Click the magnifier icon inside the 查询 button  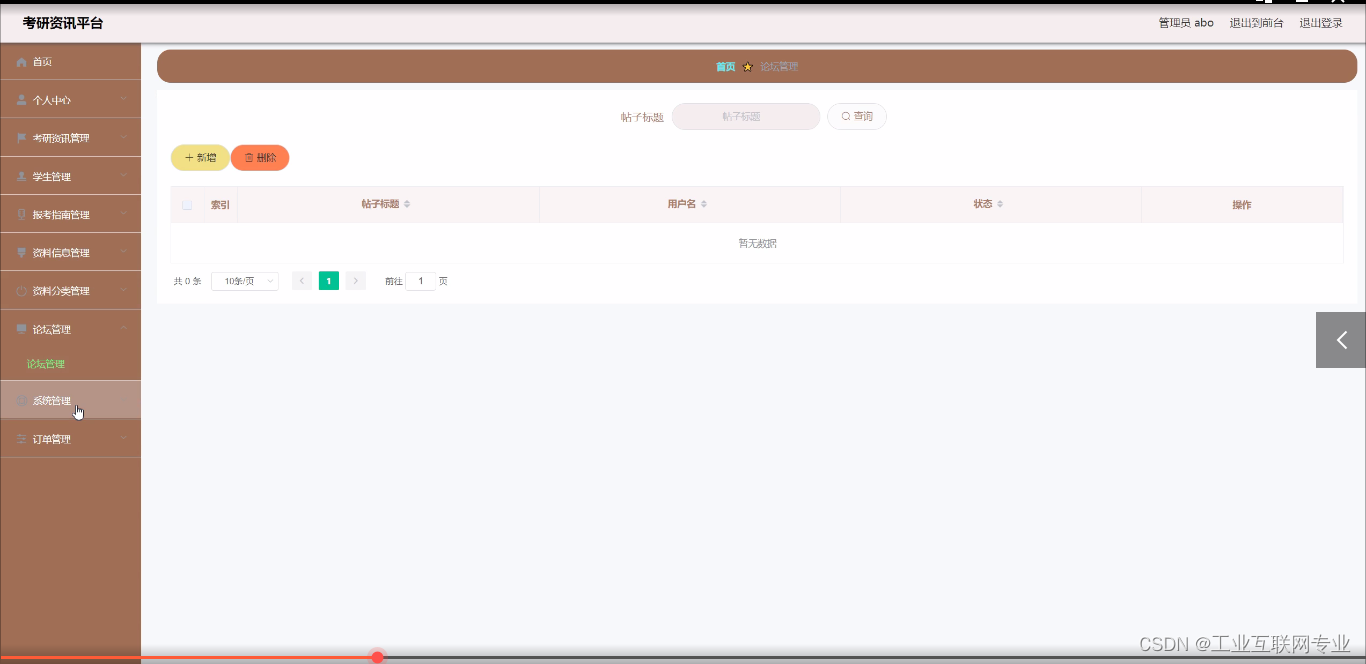845,116
